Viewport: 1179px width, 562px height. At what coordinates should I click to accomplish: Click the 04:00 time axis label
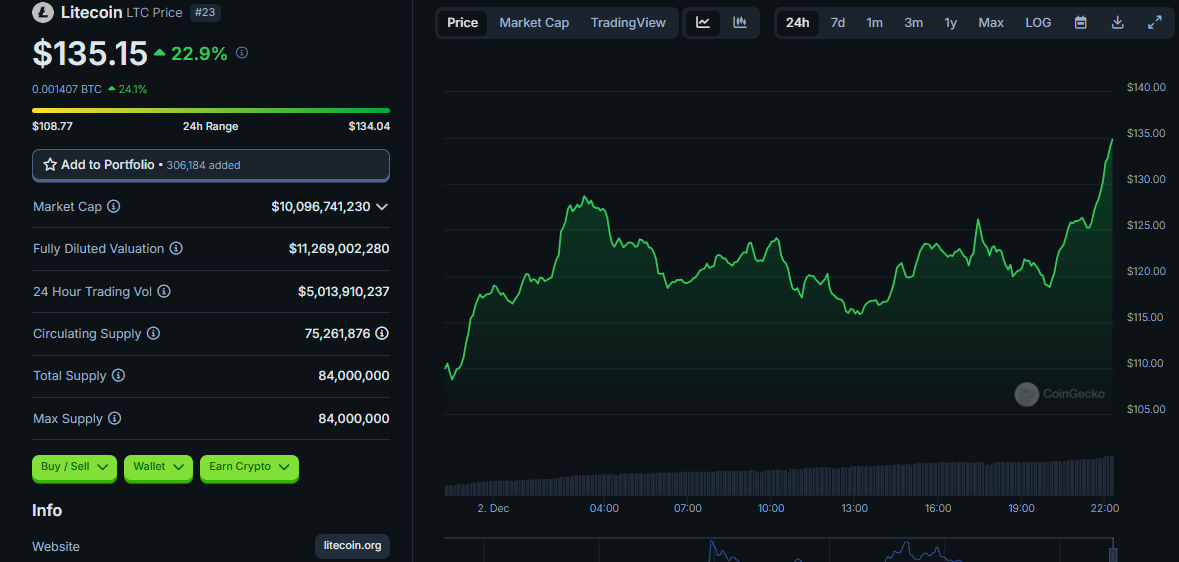pos(605,508)
